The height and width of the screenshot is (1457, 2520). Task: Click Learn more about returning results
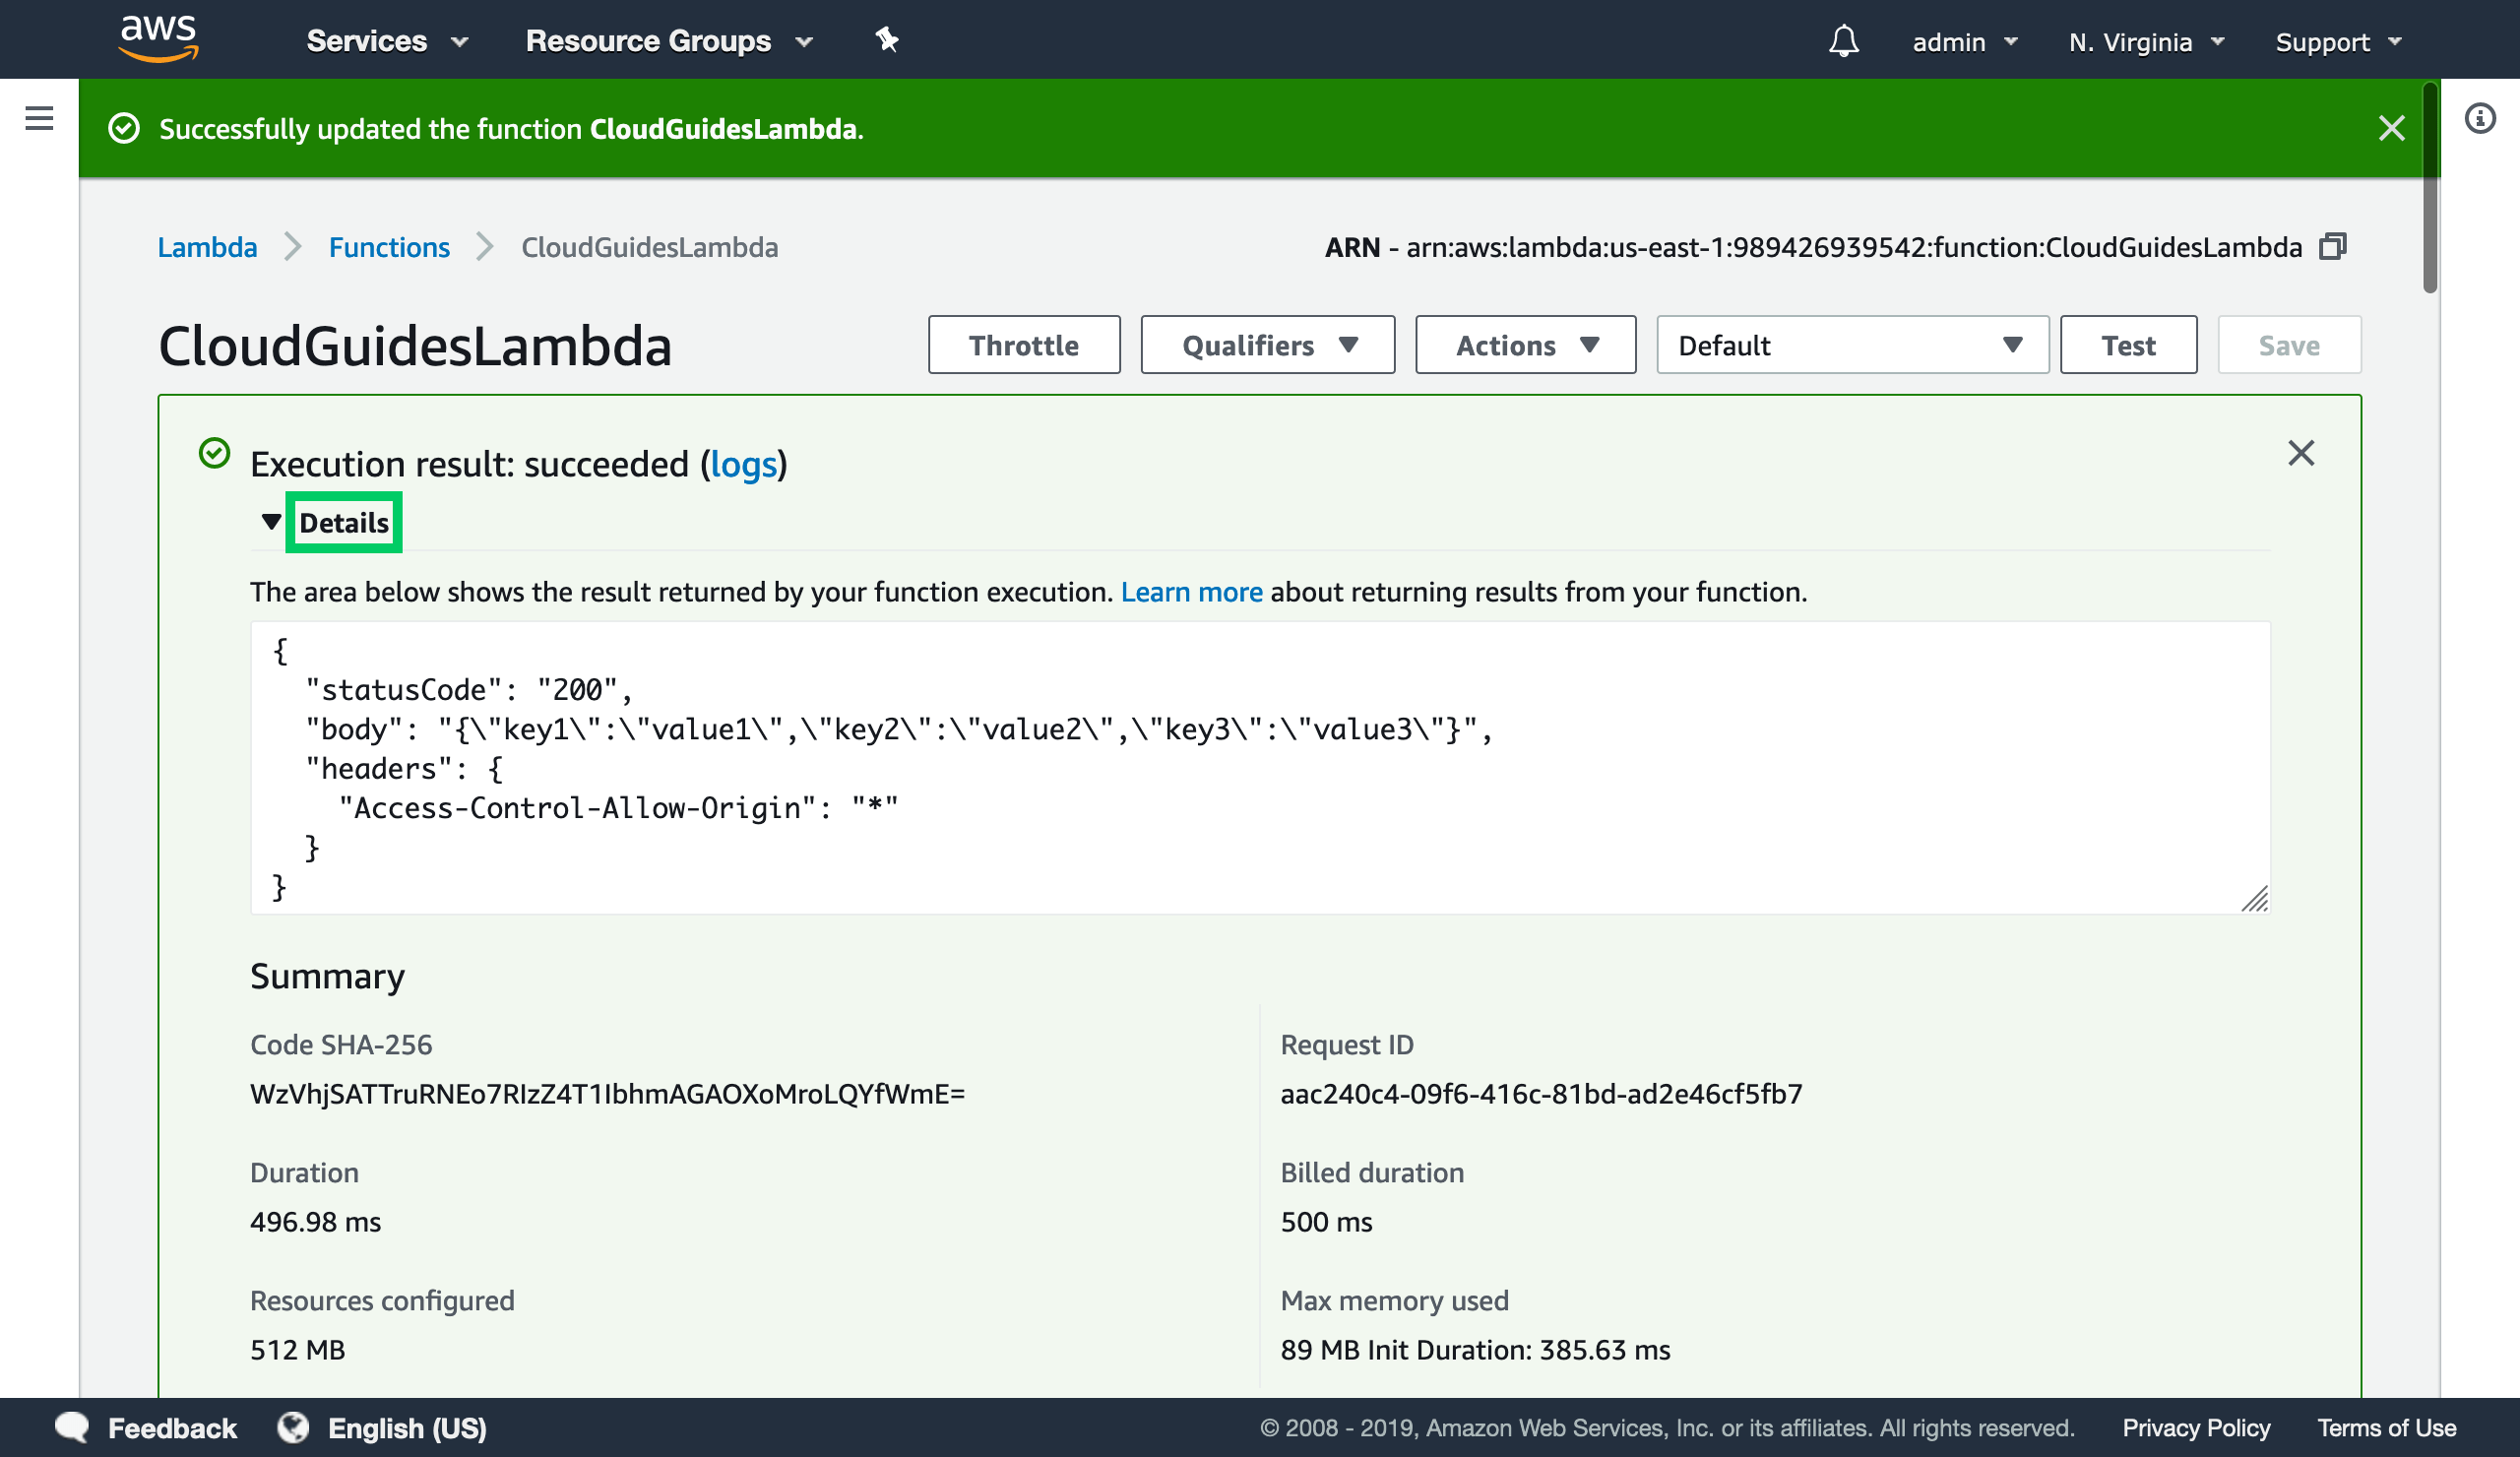1191,591
